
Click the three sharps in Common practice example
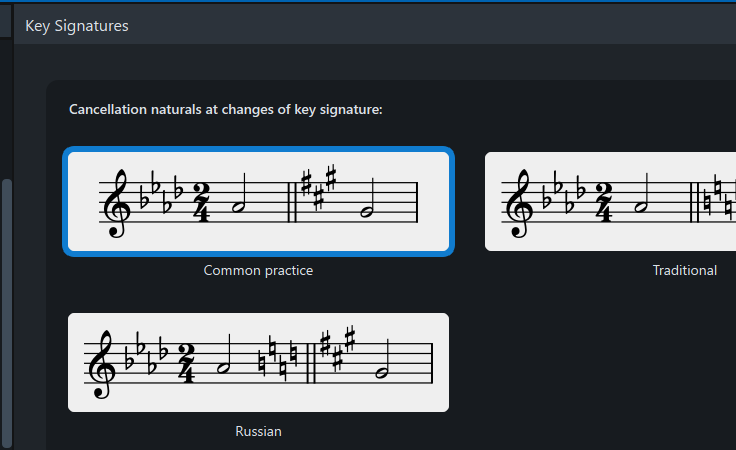(319, 187)
